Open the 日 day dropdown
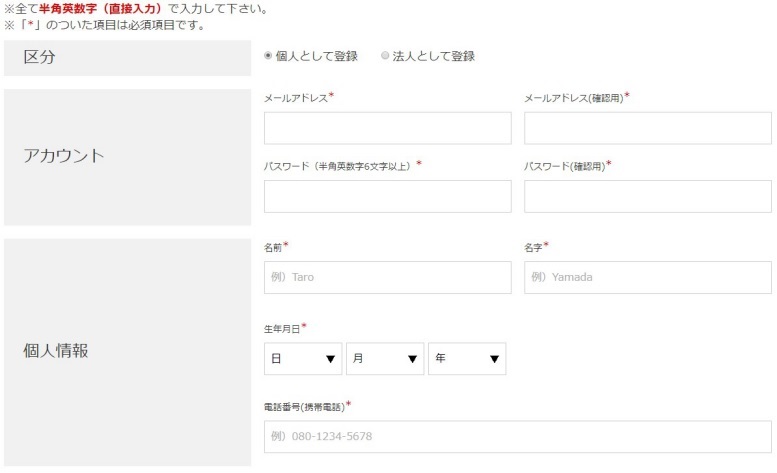The image size is (777, 473). coord(303,359)
